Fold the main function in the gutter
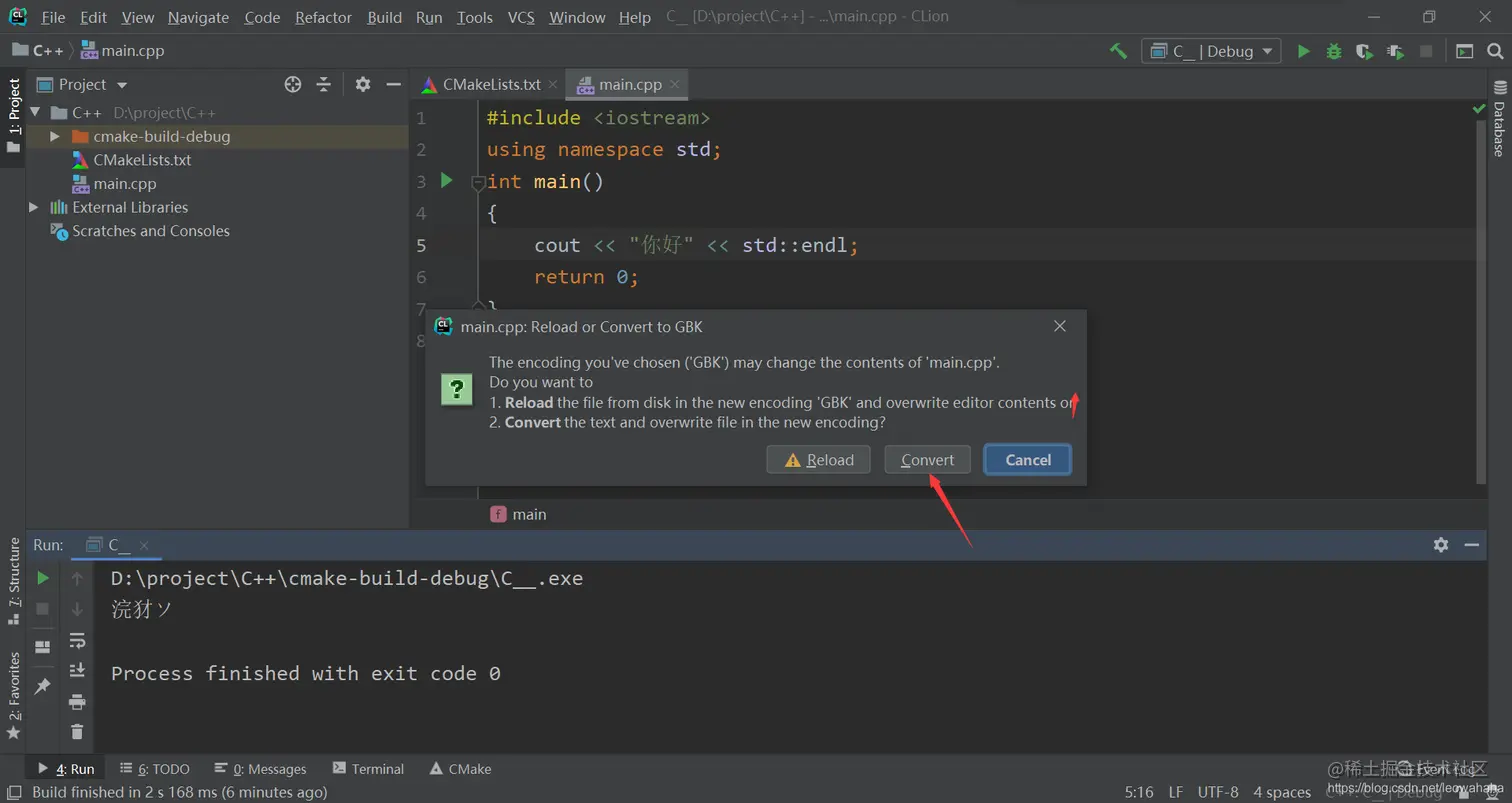The image size is (1512, 803). (478, 183)
